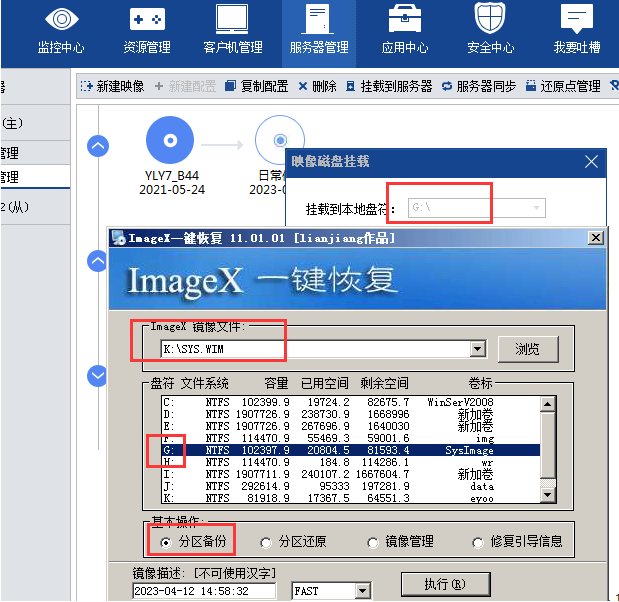Image resolution: width=619 pixels, height=602 pixels.
Task: Select the J: data partition row
Action: tap(351, 486)
